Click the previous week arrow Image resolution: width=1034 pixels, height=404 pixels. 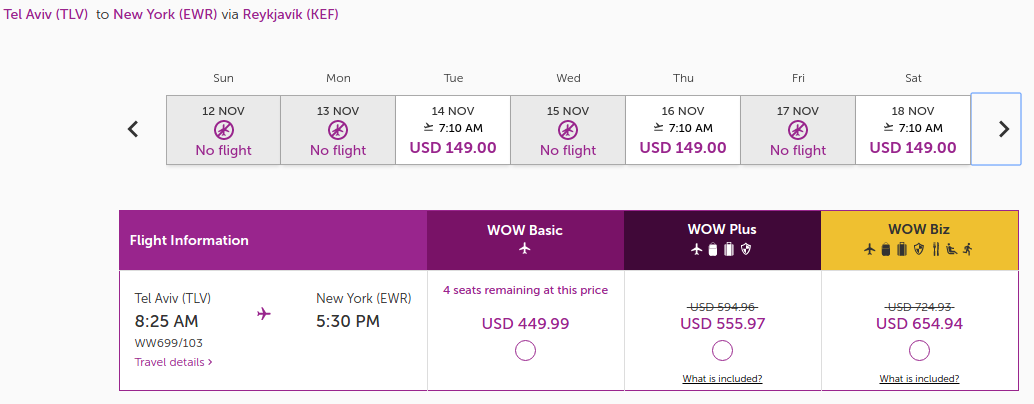tap(133, 129)
